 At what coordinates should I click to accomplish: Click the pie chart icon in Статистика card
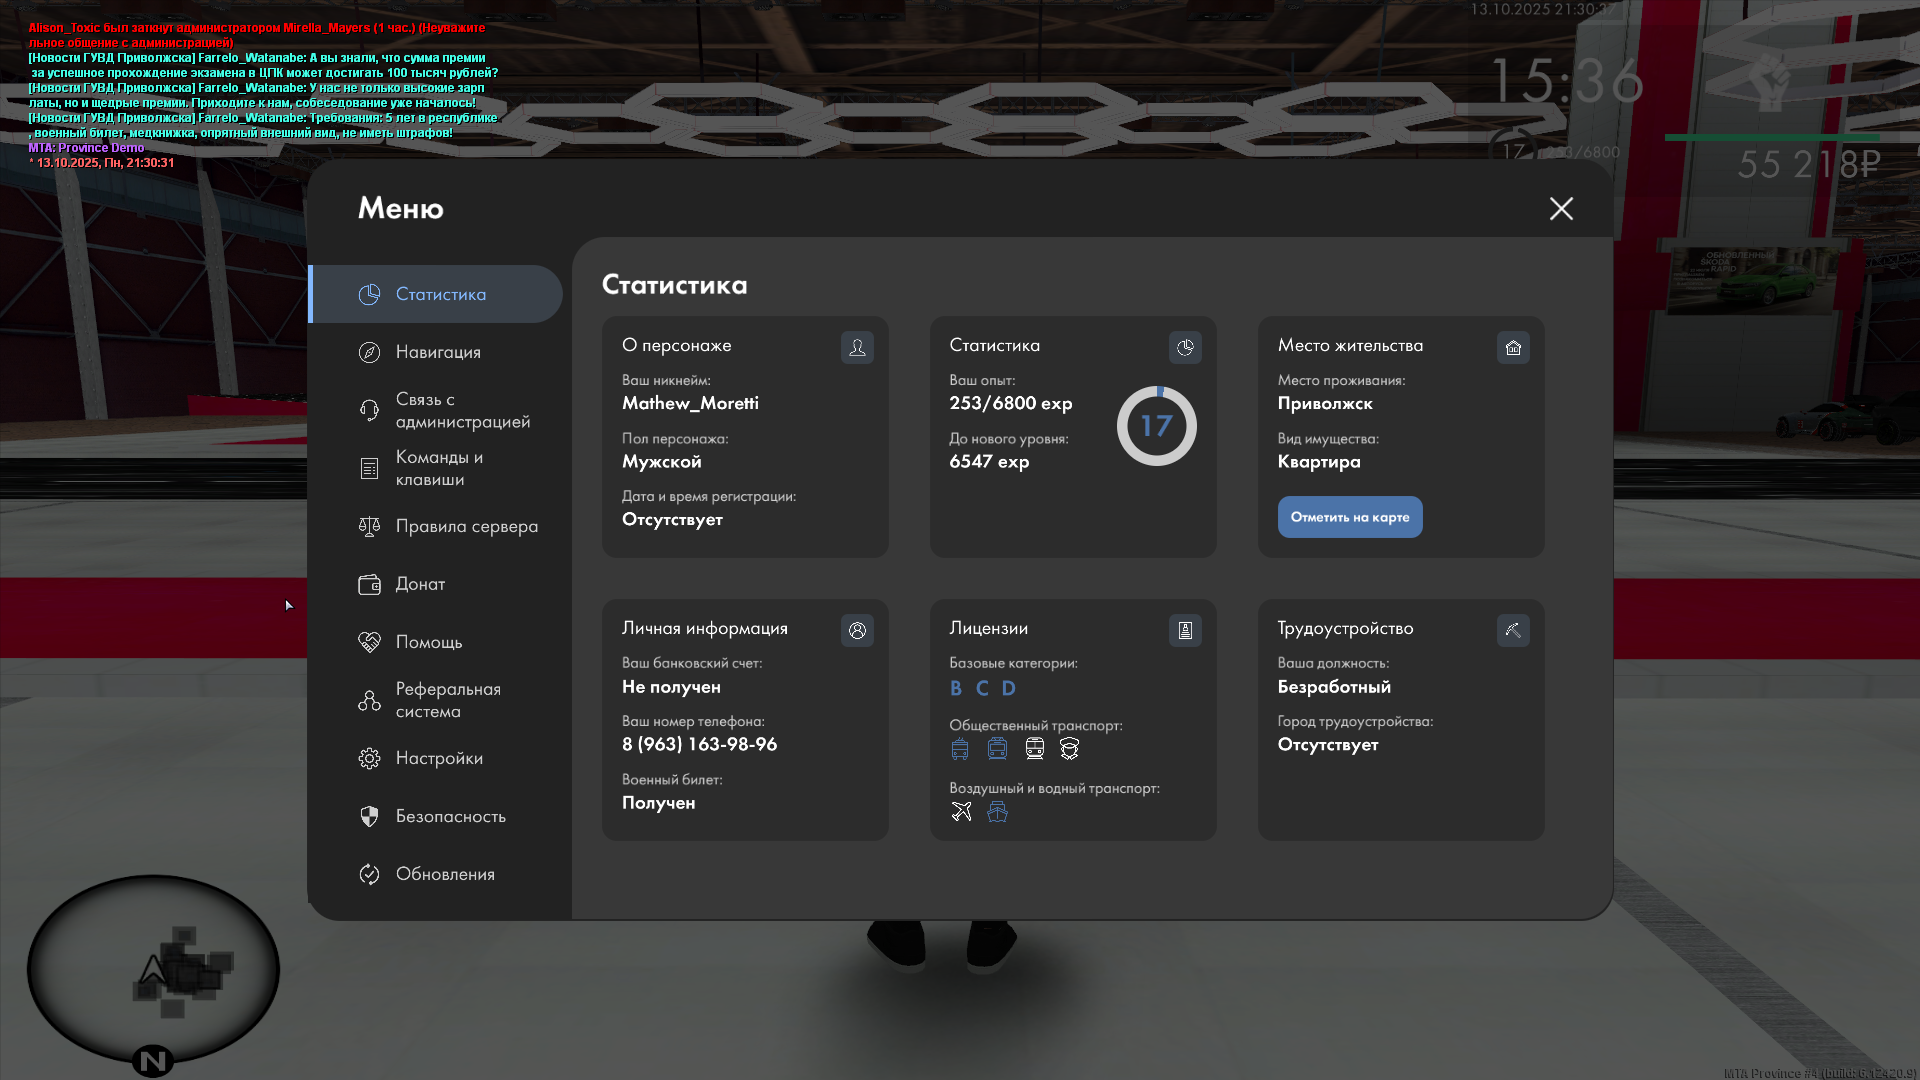click(1185, 347)
